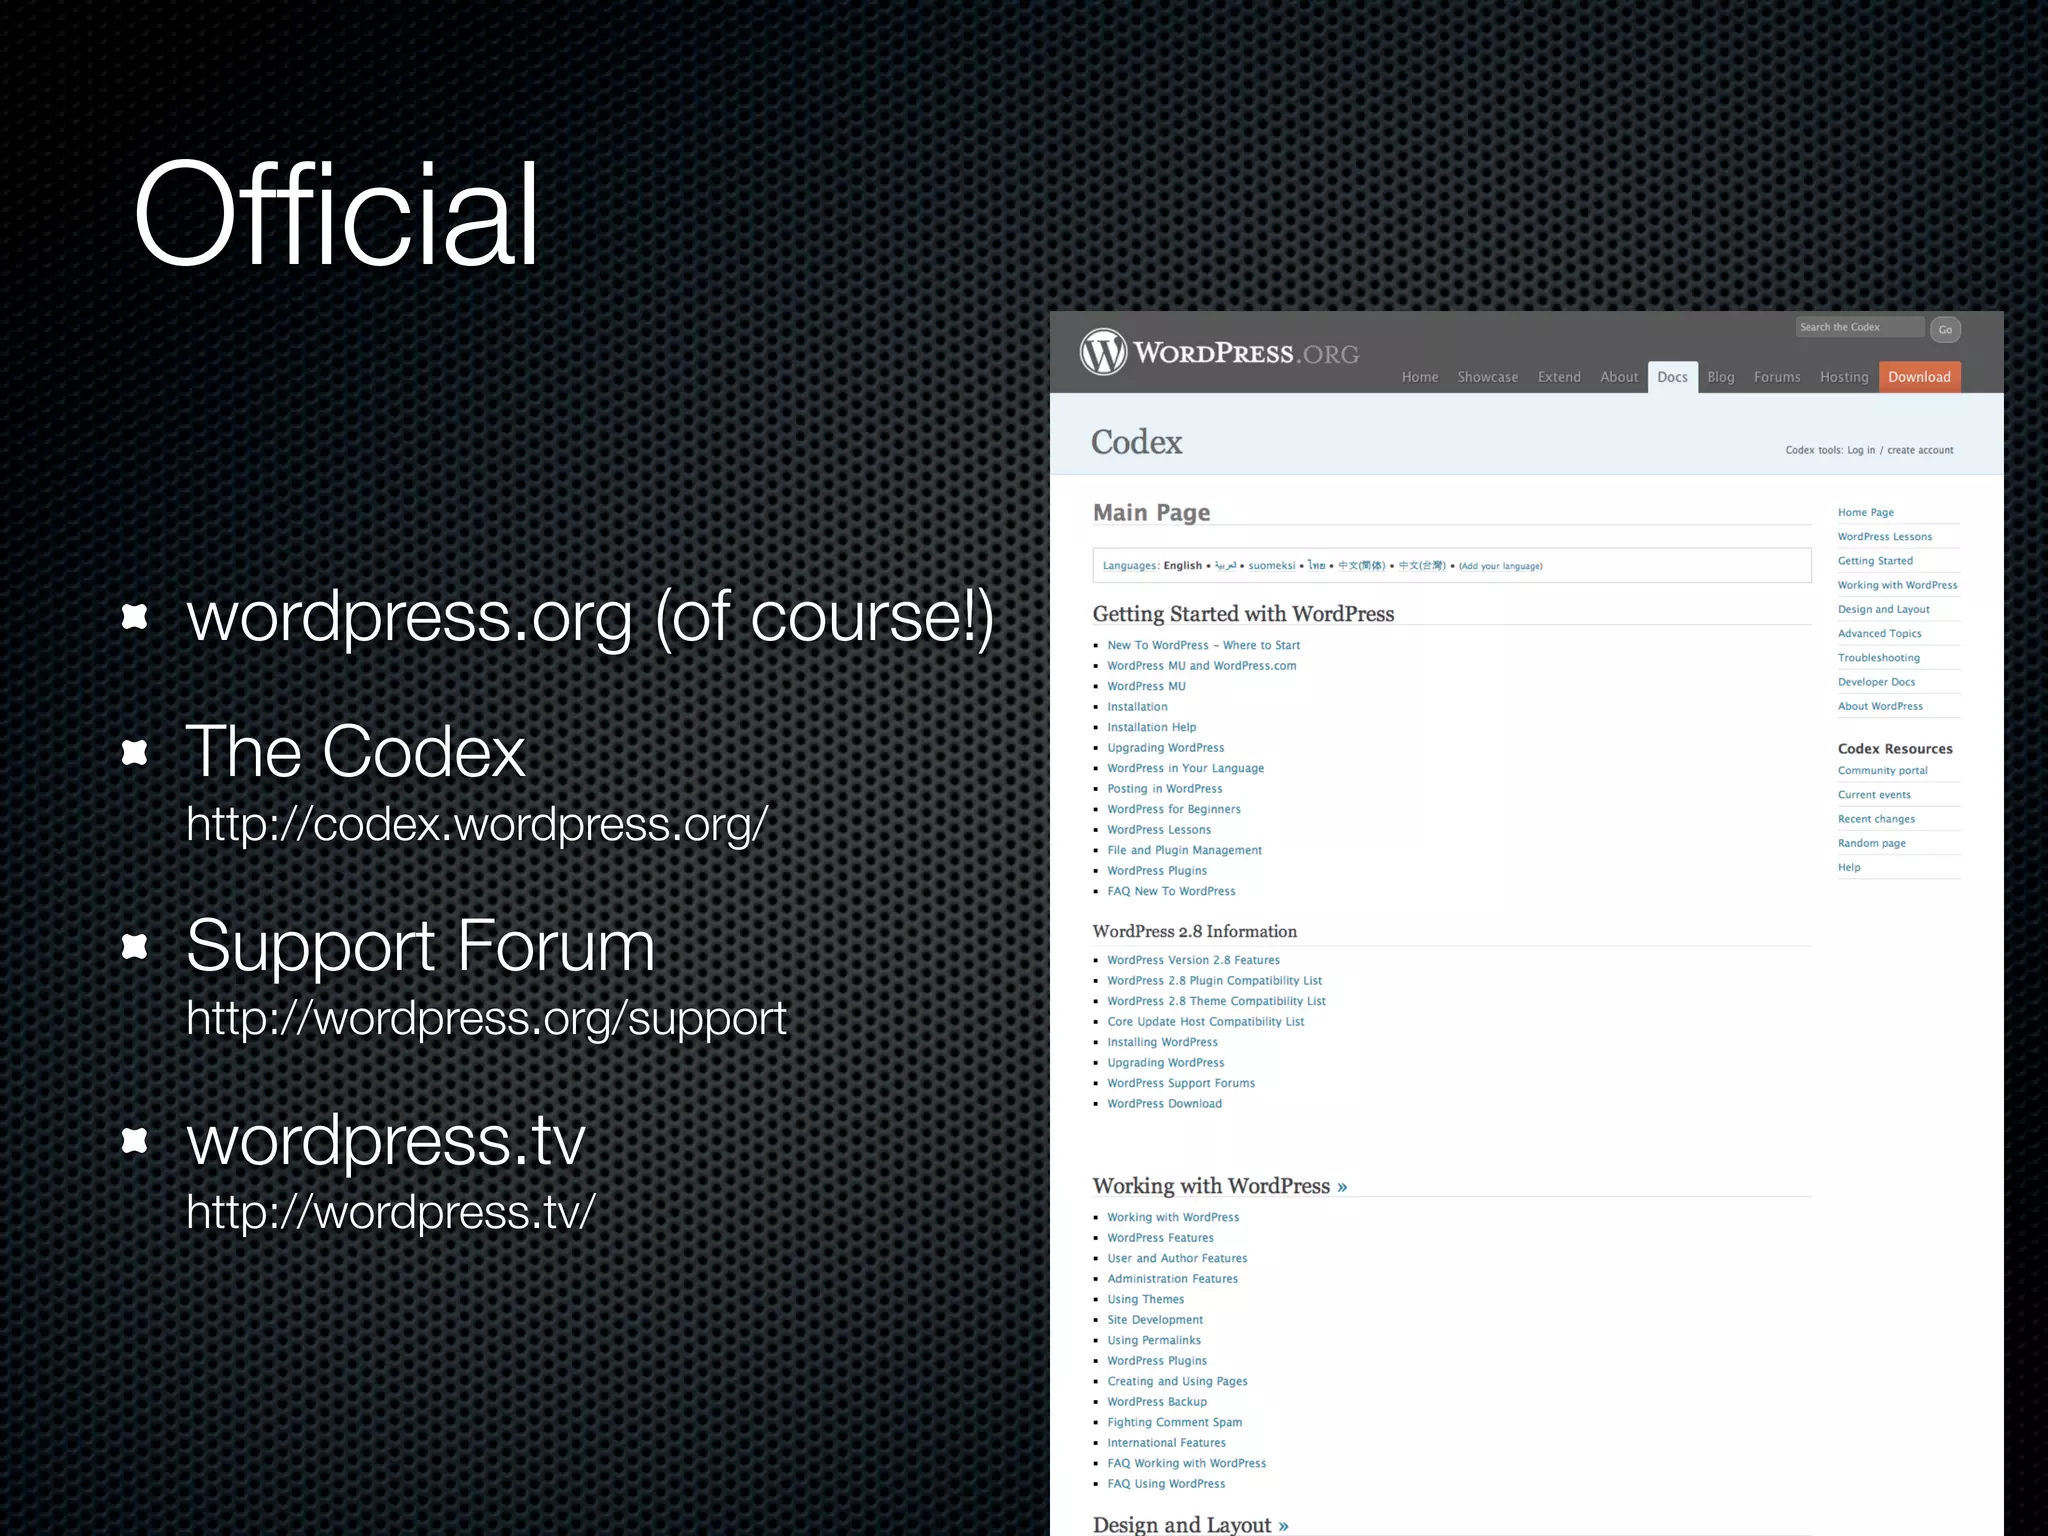Open Administration Features link
2048x1536 pixels.
click(1172, 1279)
